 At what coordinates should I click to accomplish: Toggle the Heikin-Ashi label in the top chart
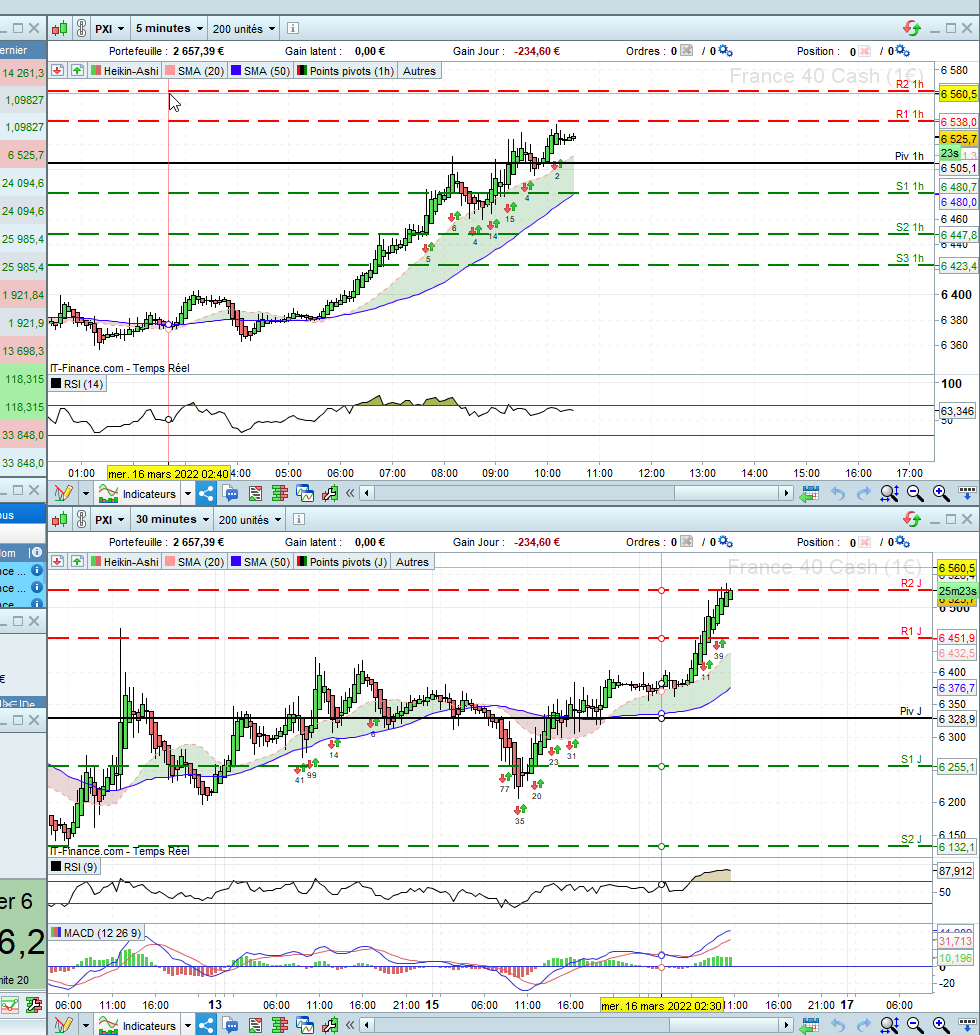tap(125, 71)
